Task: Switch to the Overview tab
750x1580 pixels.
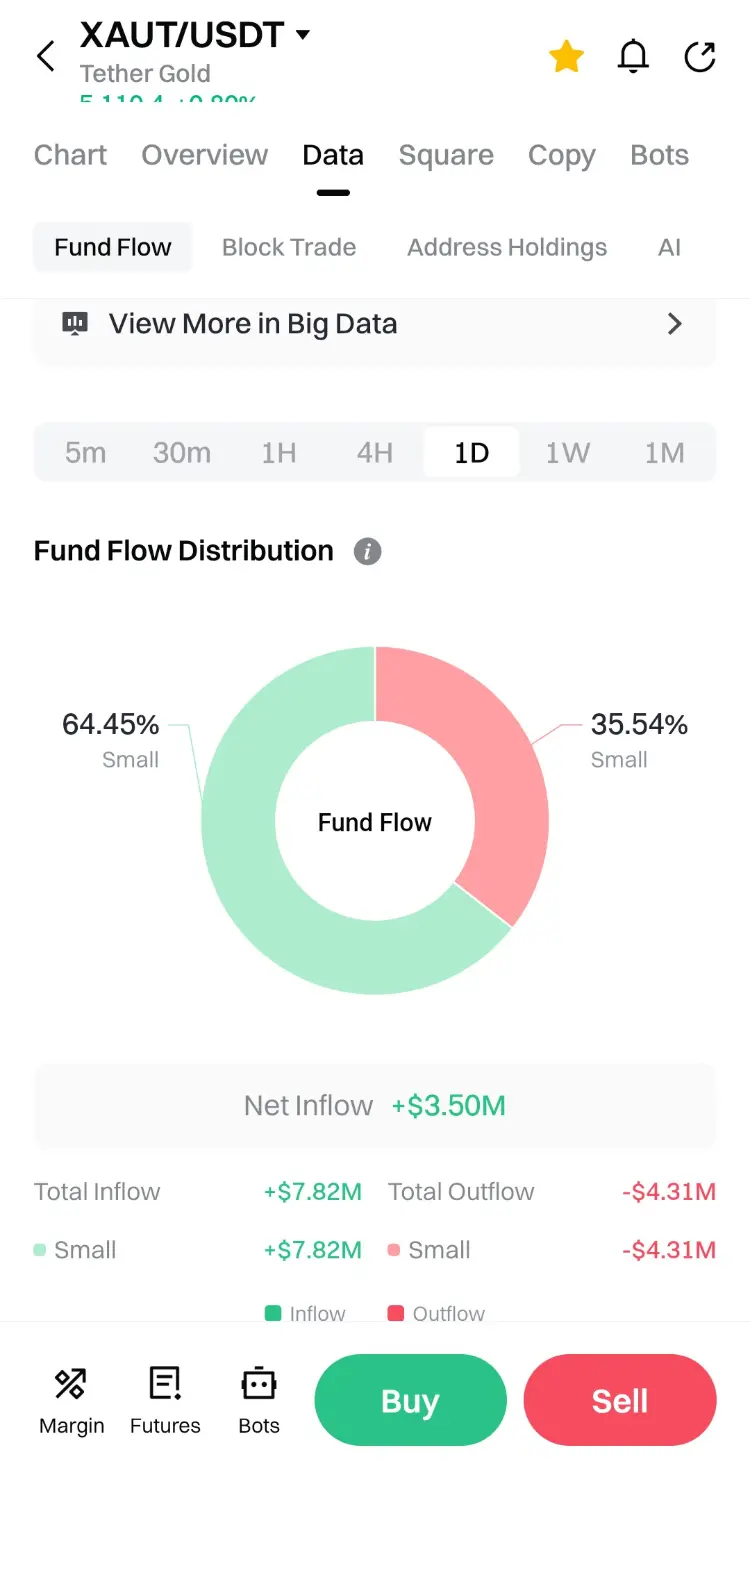Action: coord(205,155)
